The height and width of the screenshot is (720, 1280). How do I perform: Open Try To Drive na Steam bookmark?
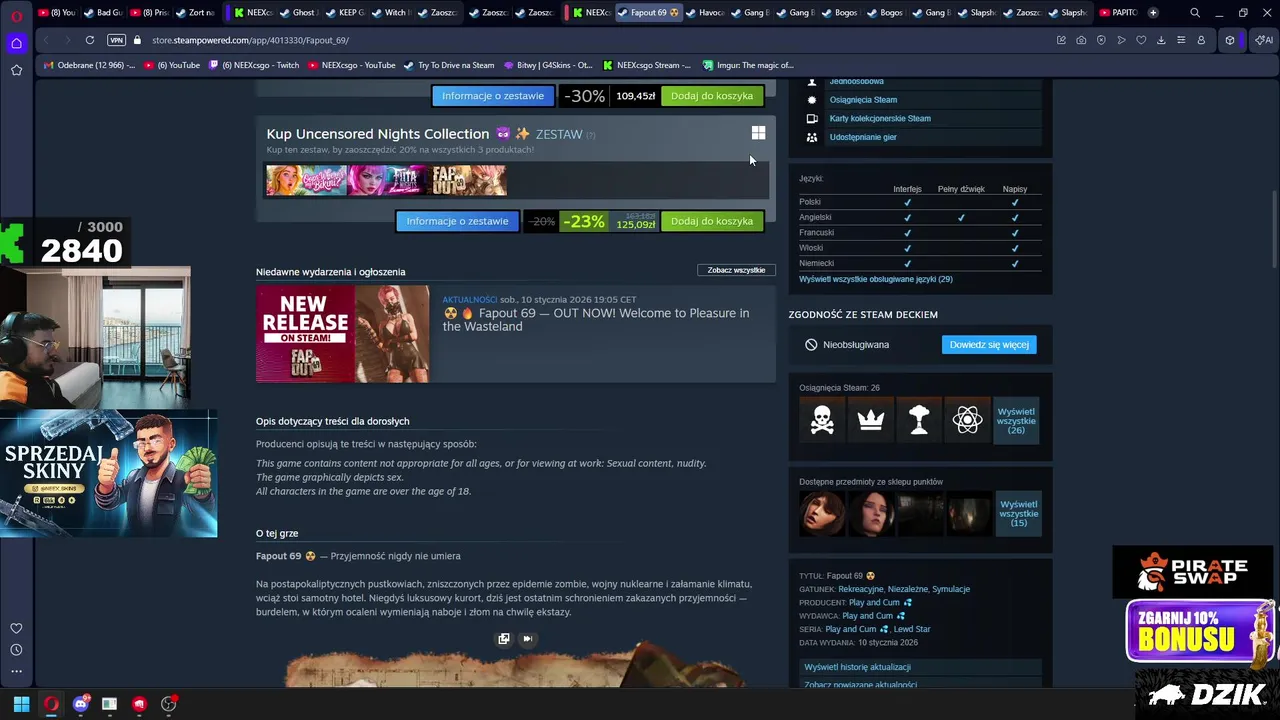449,65
